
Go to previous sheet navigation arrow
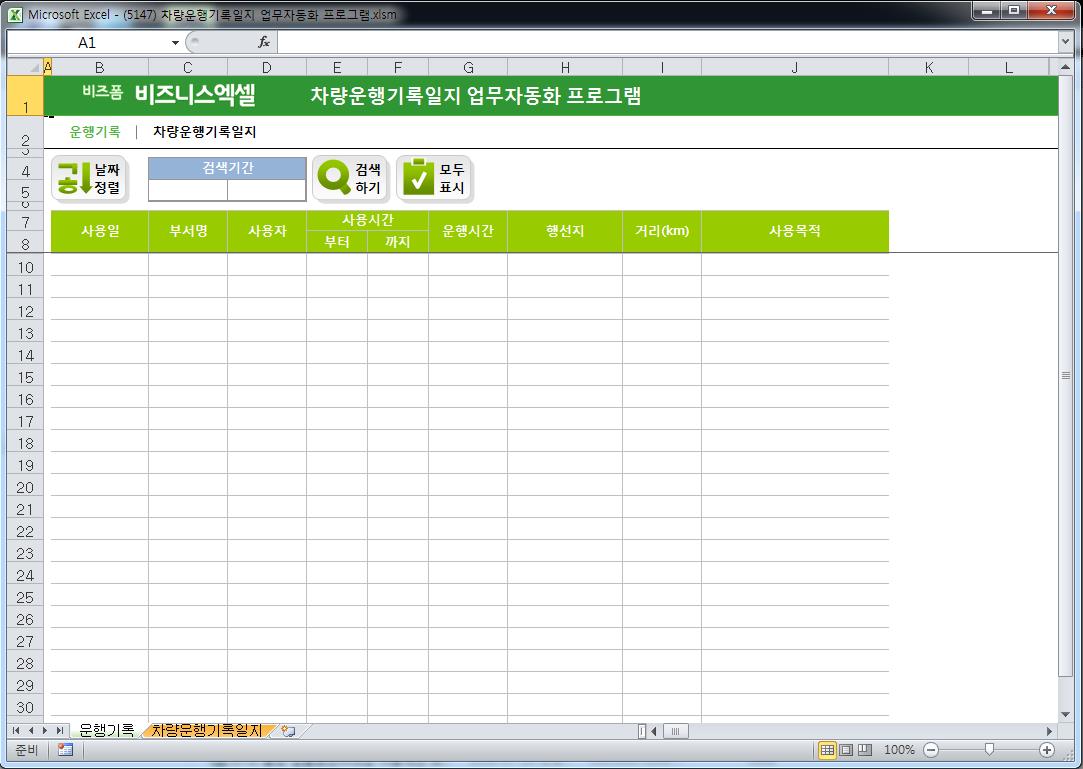coord(30,730)
